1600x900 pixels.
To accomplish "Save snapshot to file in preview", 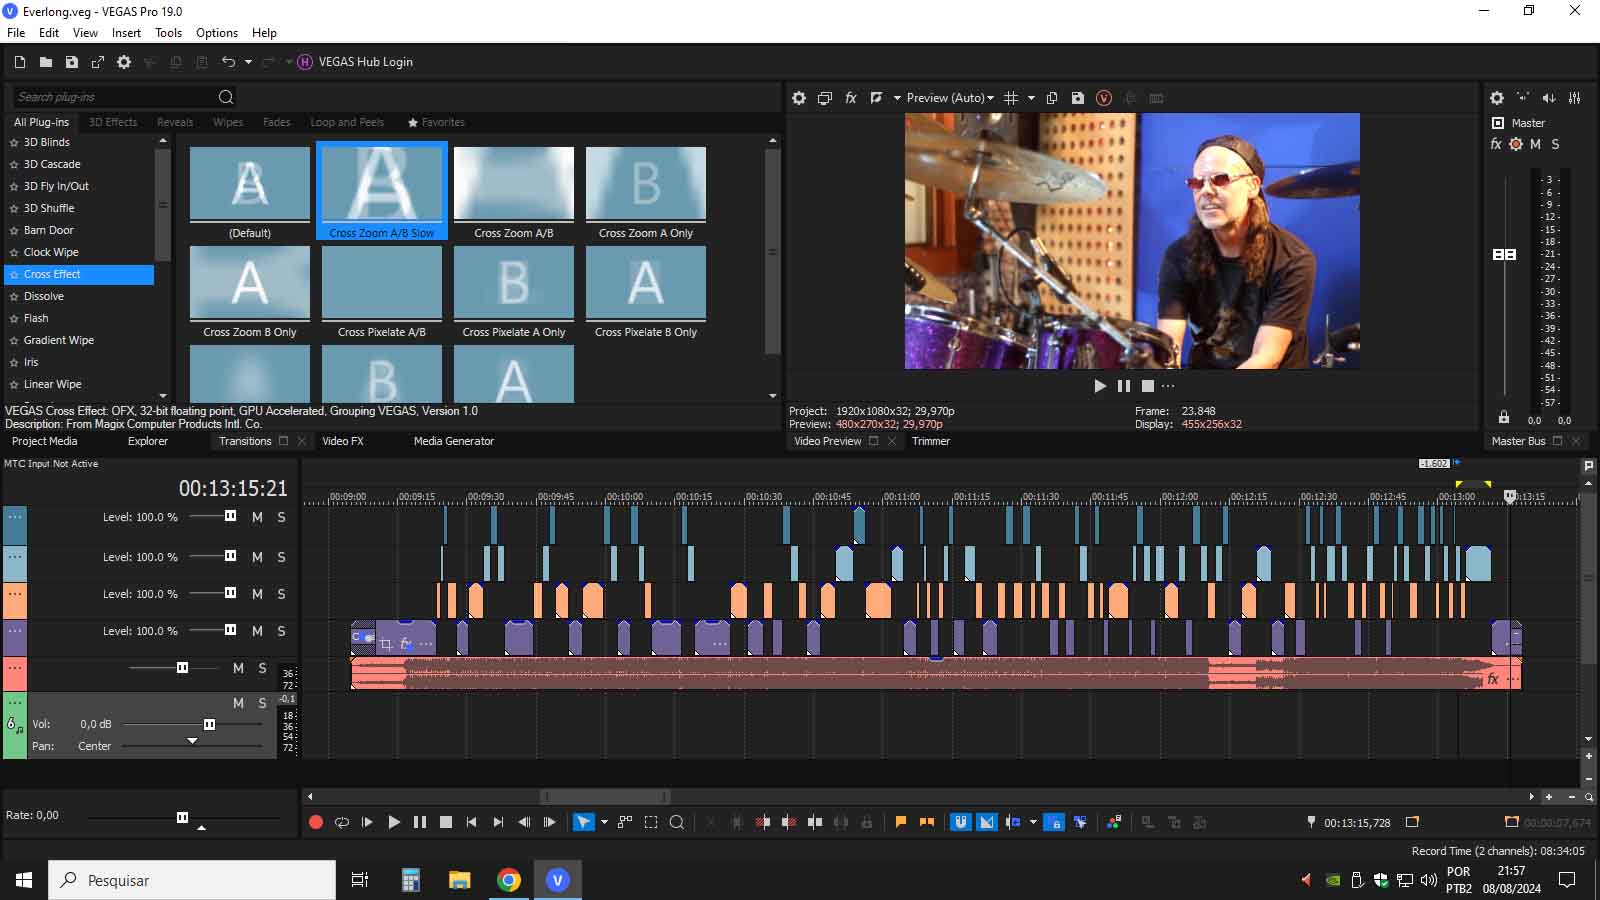I will [1078, 98].
